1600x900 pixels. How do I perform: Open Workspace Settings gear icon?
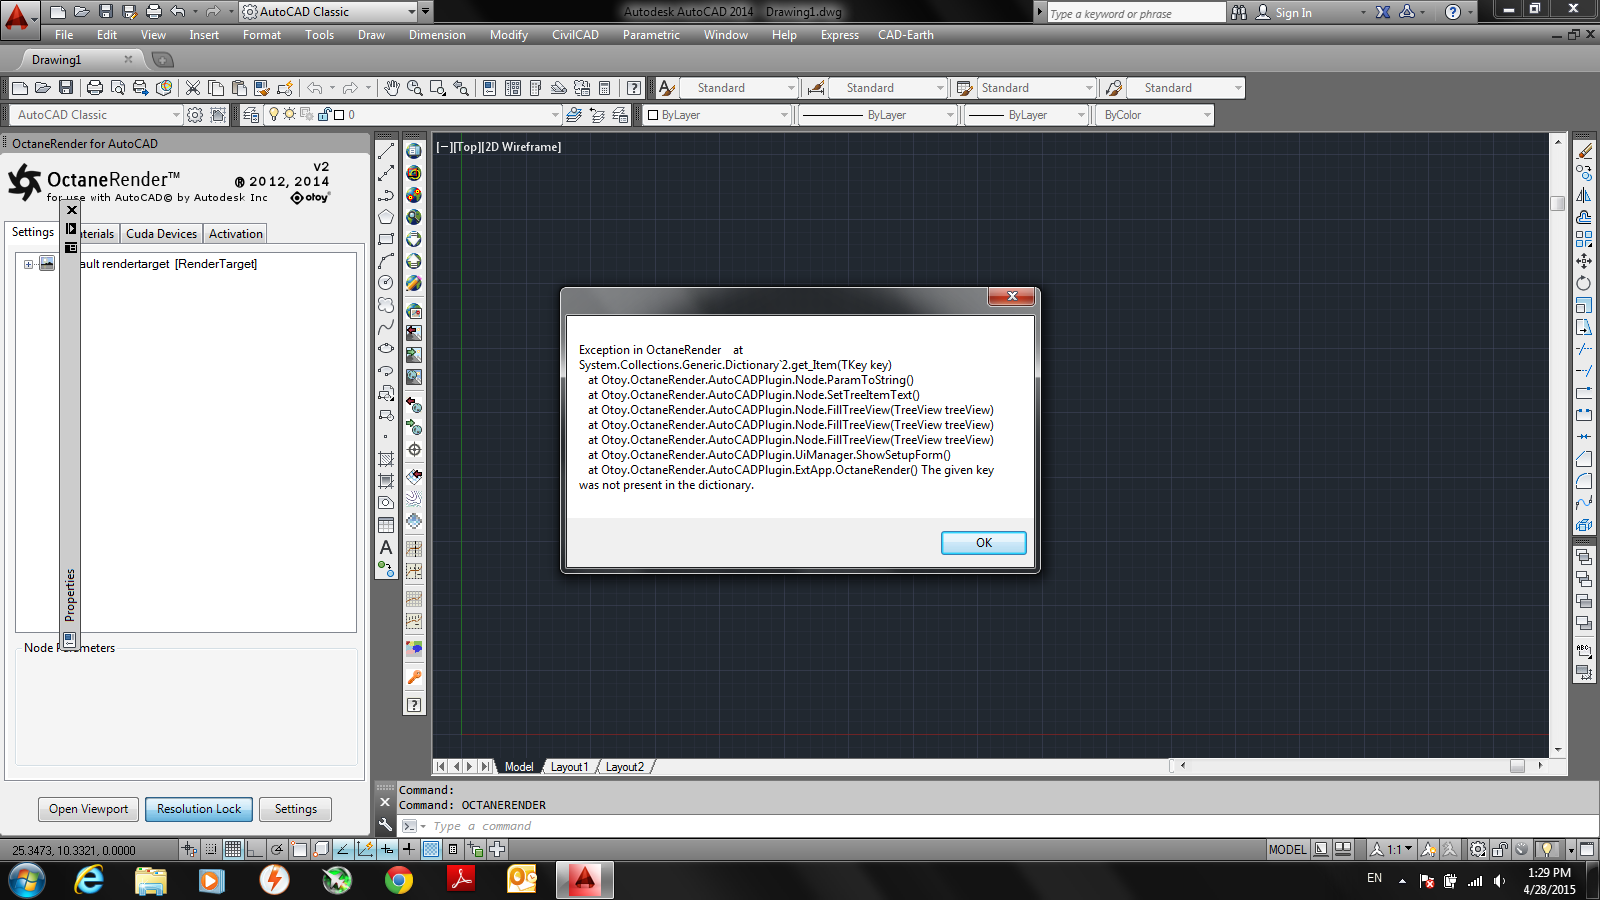[195, 115]
